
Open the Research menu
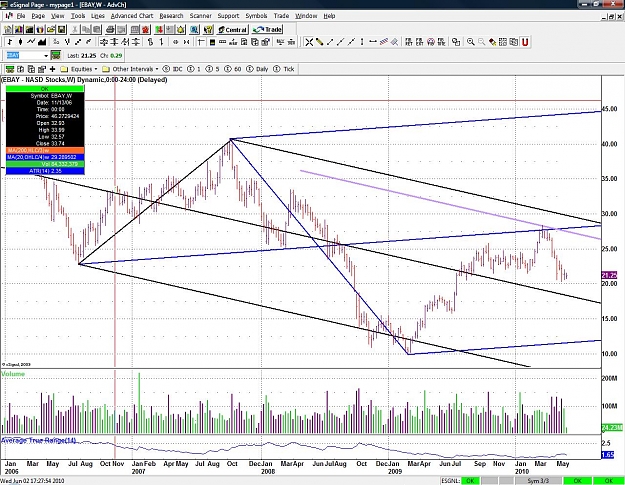tap(171, 16)
